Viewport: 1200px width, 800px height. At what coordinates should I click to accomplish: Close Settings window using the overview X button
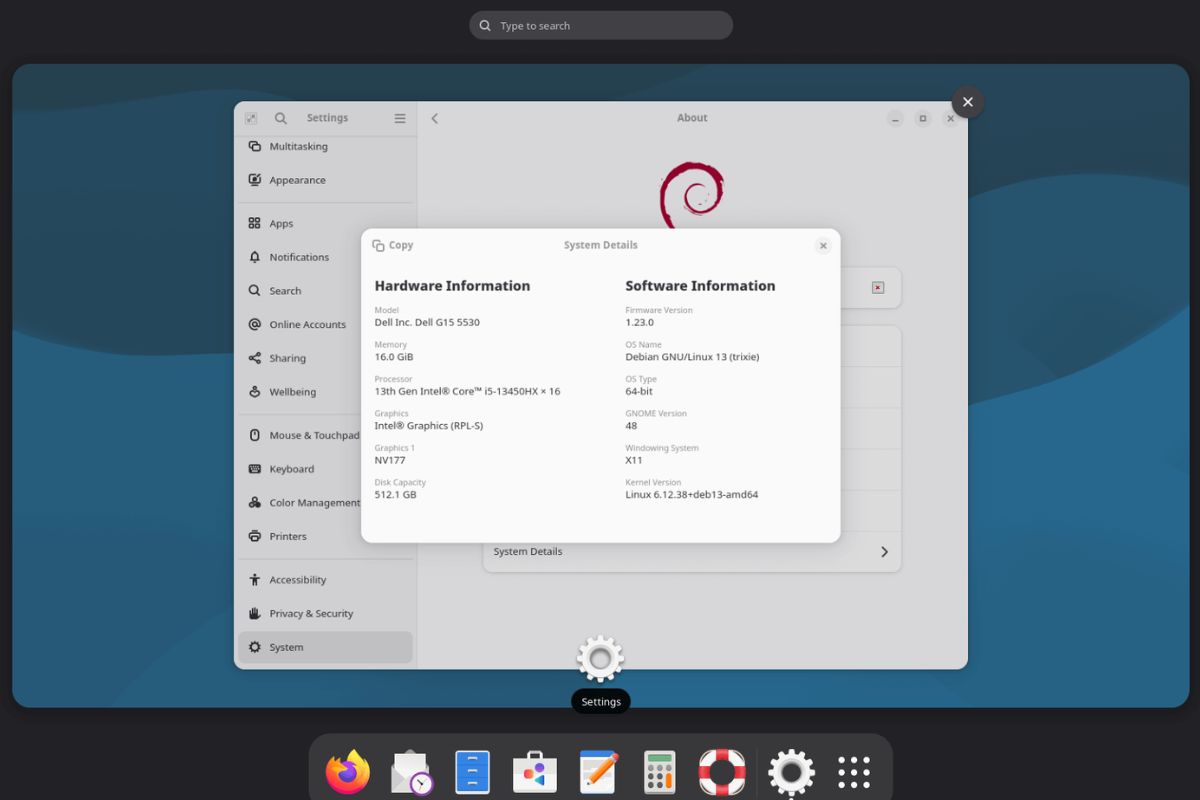click(967, 102)
